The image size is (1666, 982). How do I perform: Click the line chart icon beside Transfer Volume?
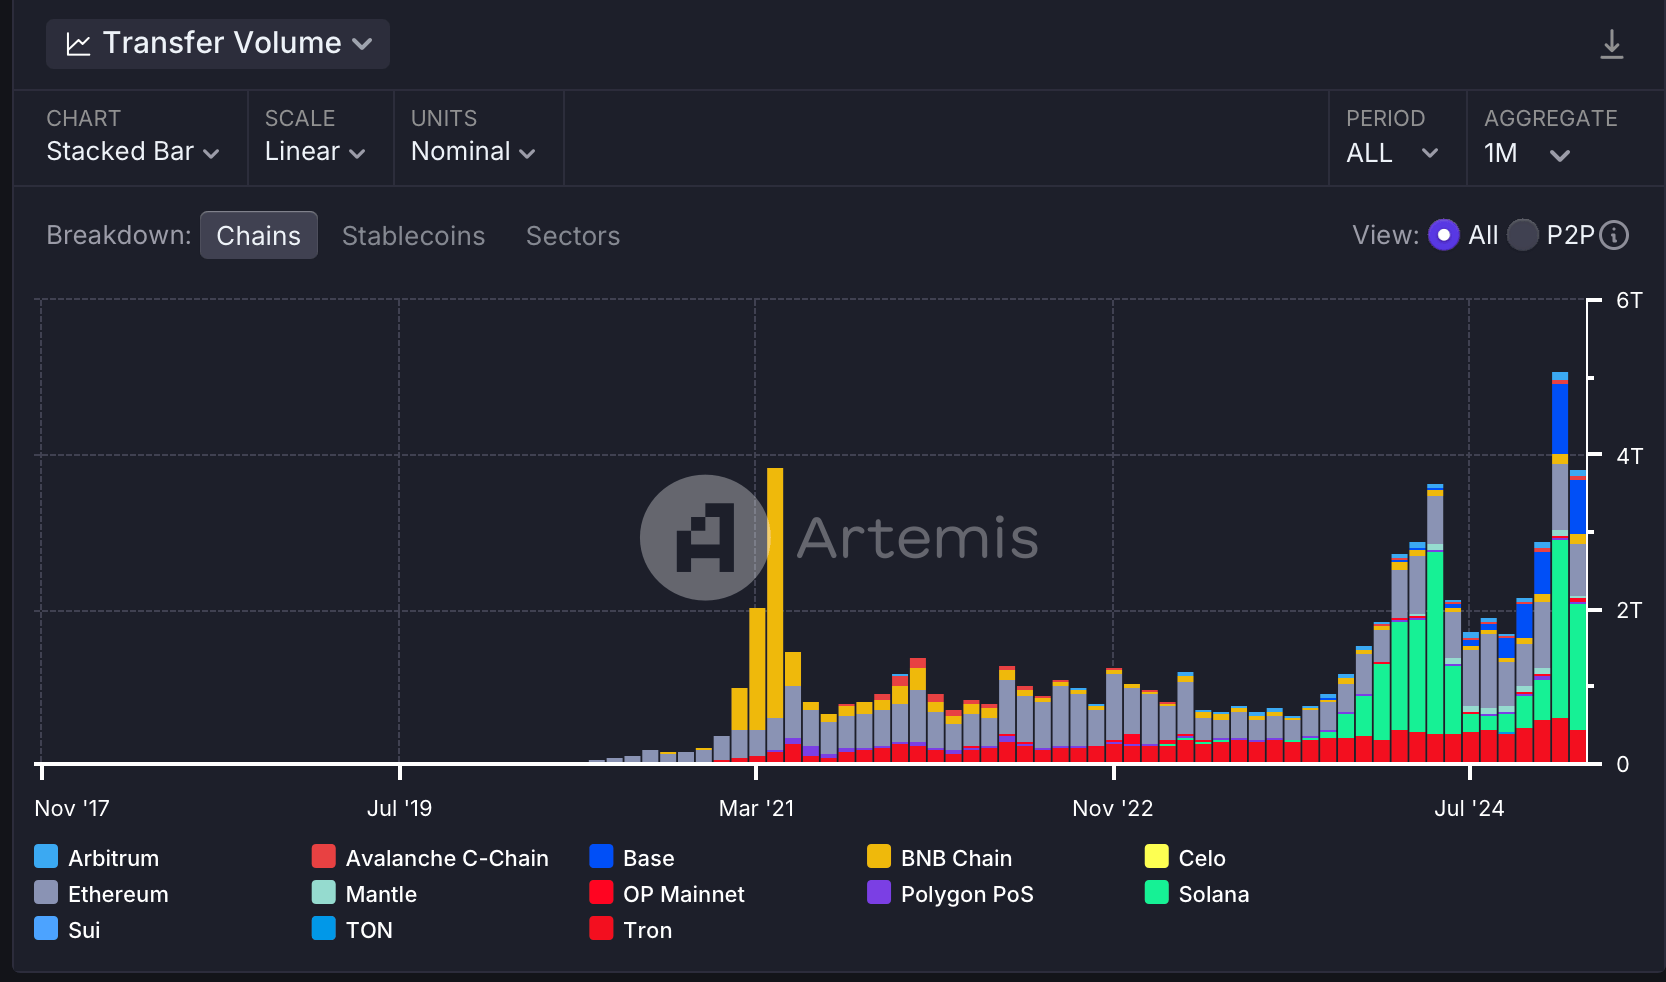(78, 44)
